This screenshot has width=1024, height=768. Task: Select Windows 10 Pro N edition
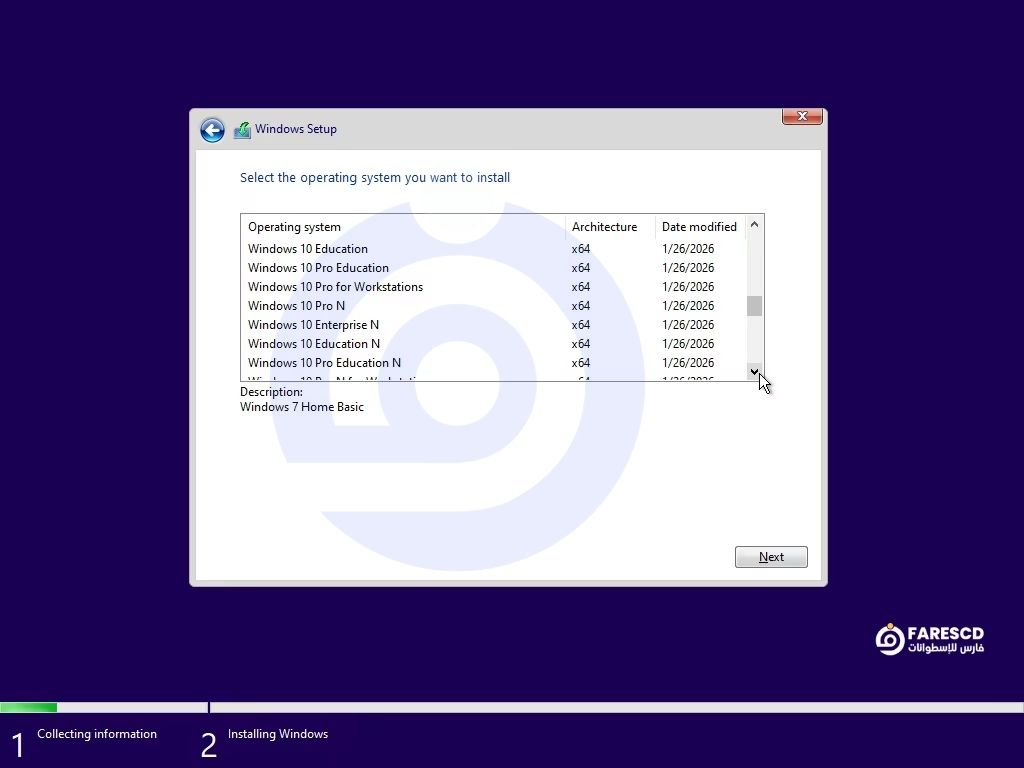click(x=296, y=306)
